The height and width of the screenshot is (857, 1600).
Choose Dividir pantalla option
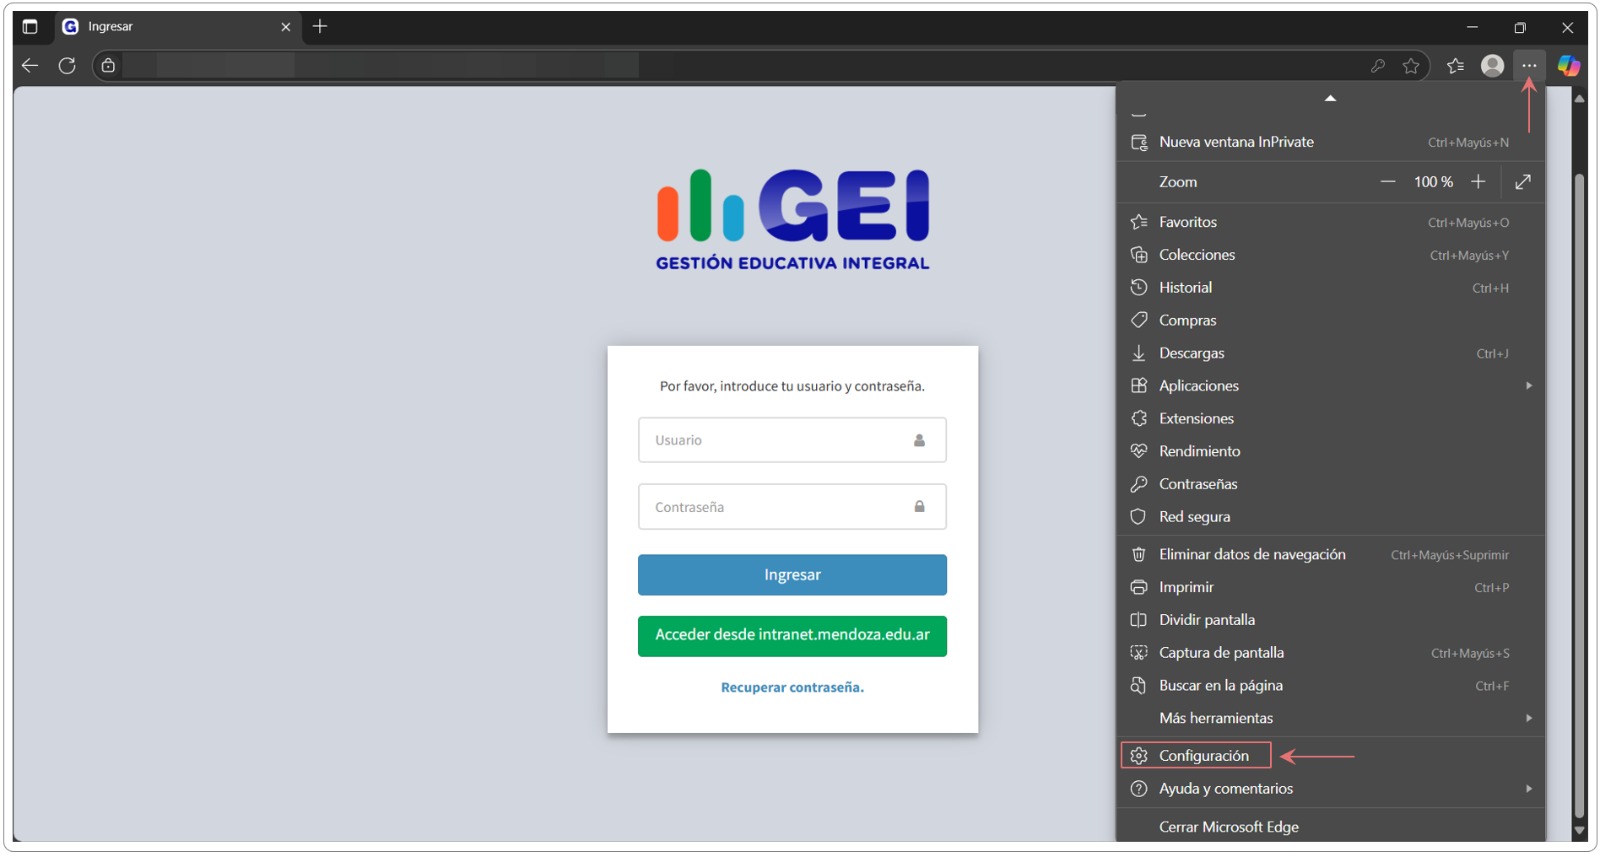tap(1330, 620)
